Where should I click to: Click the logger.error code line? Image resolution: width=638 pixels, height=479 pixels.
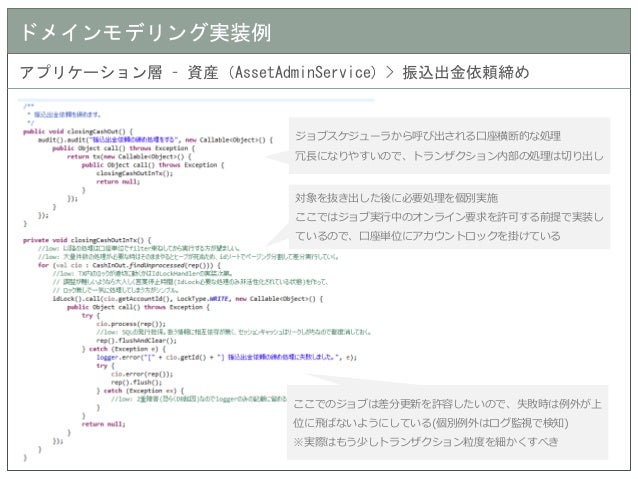[x=226, y=357]
